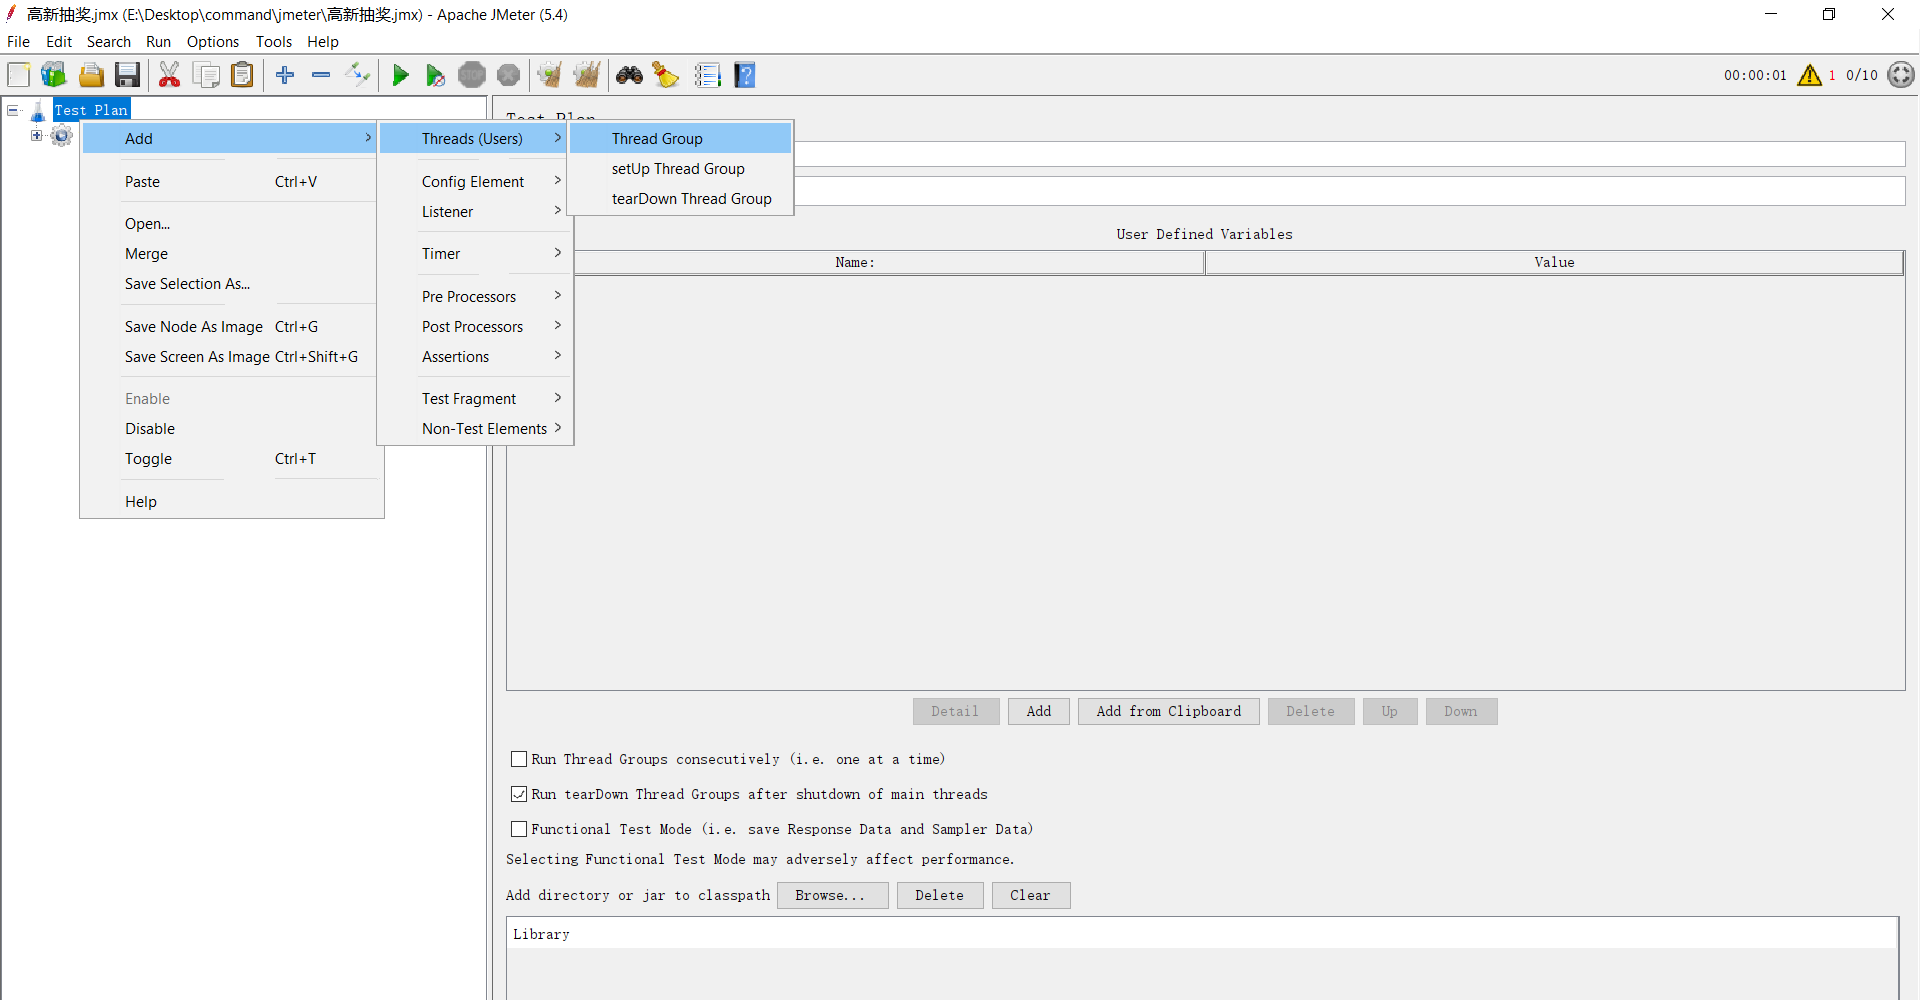Click the Delete button beside Browse...

tap(940, 896)
